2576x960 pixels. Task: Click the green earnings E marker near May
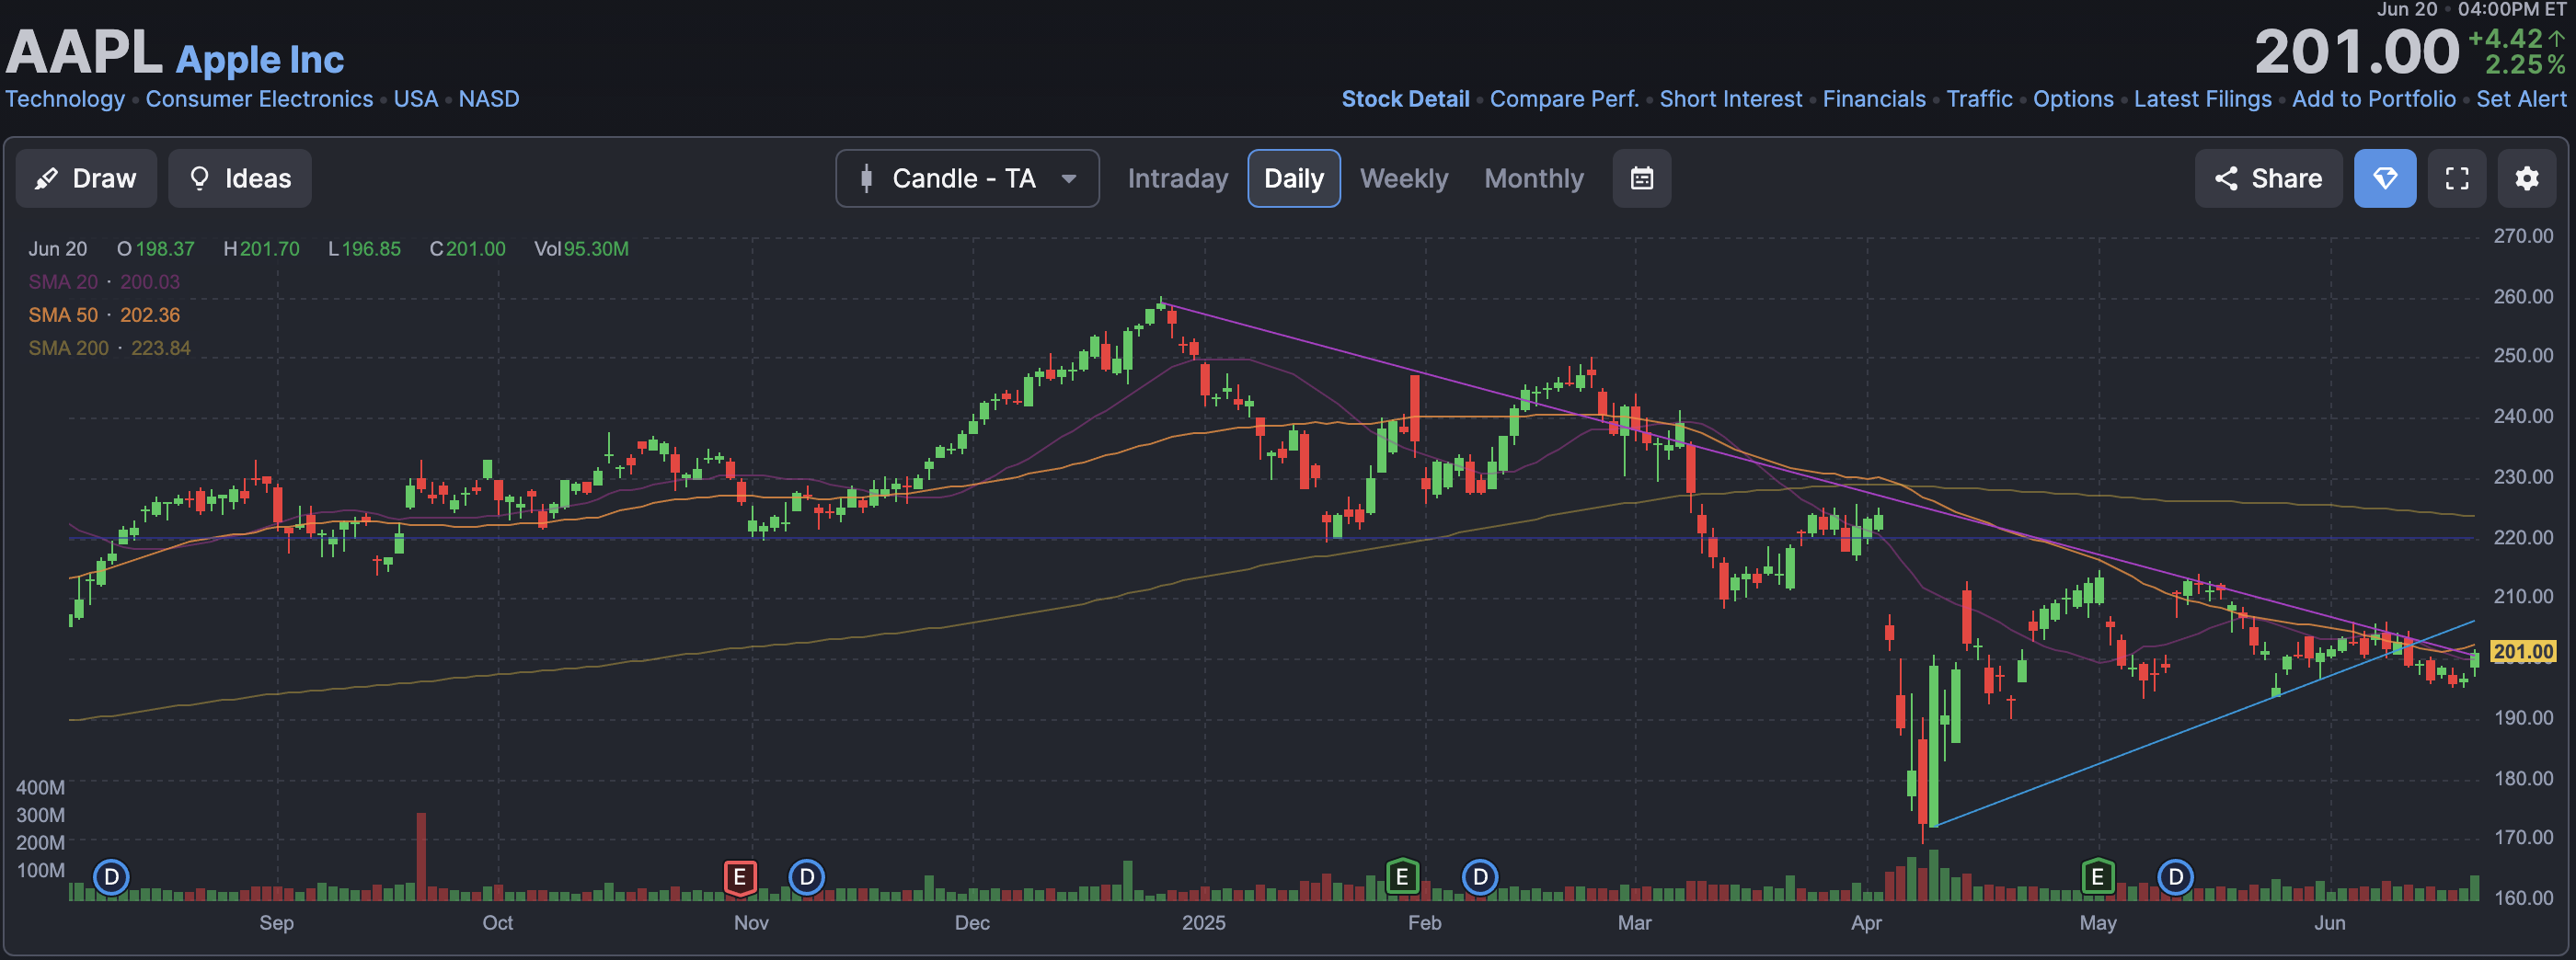pyautogui.click(x=2098, y=878)
